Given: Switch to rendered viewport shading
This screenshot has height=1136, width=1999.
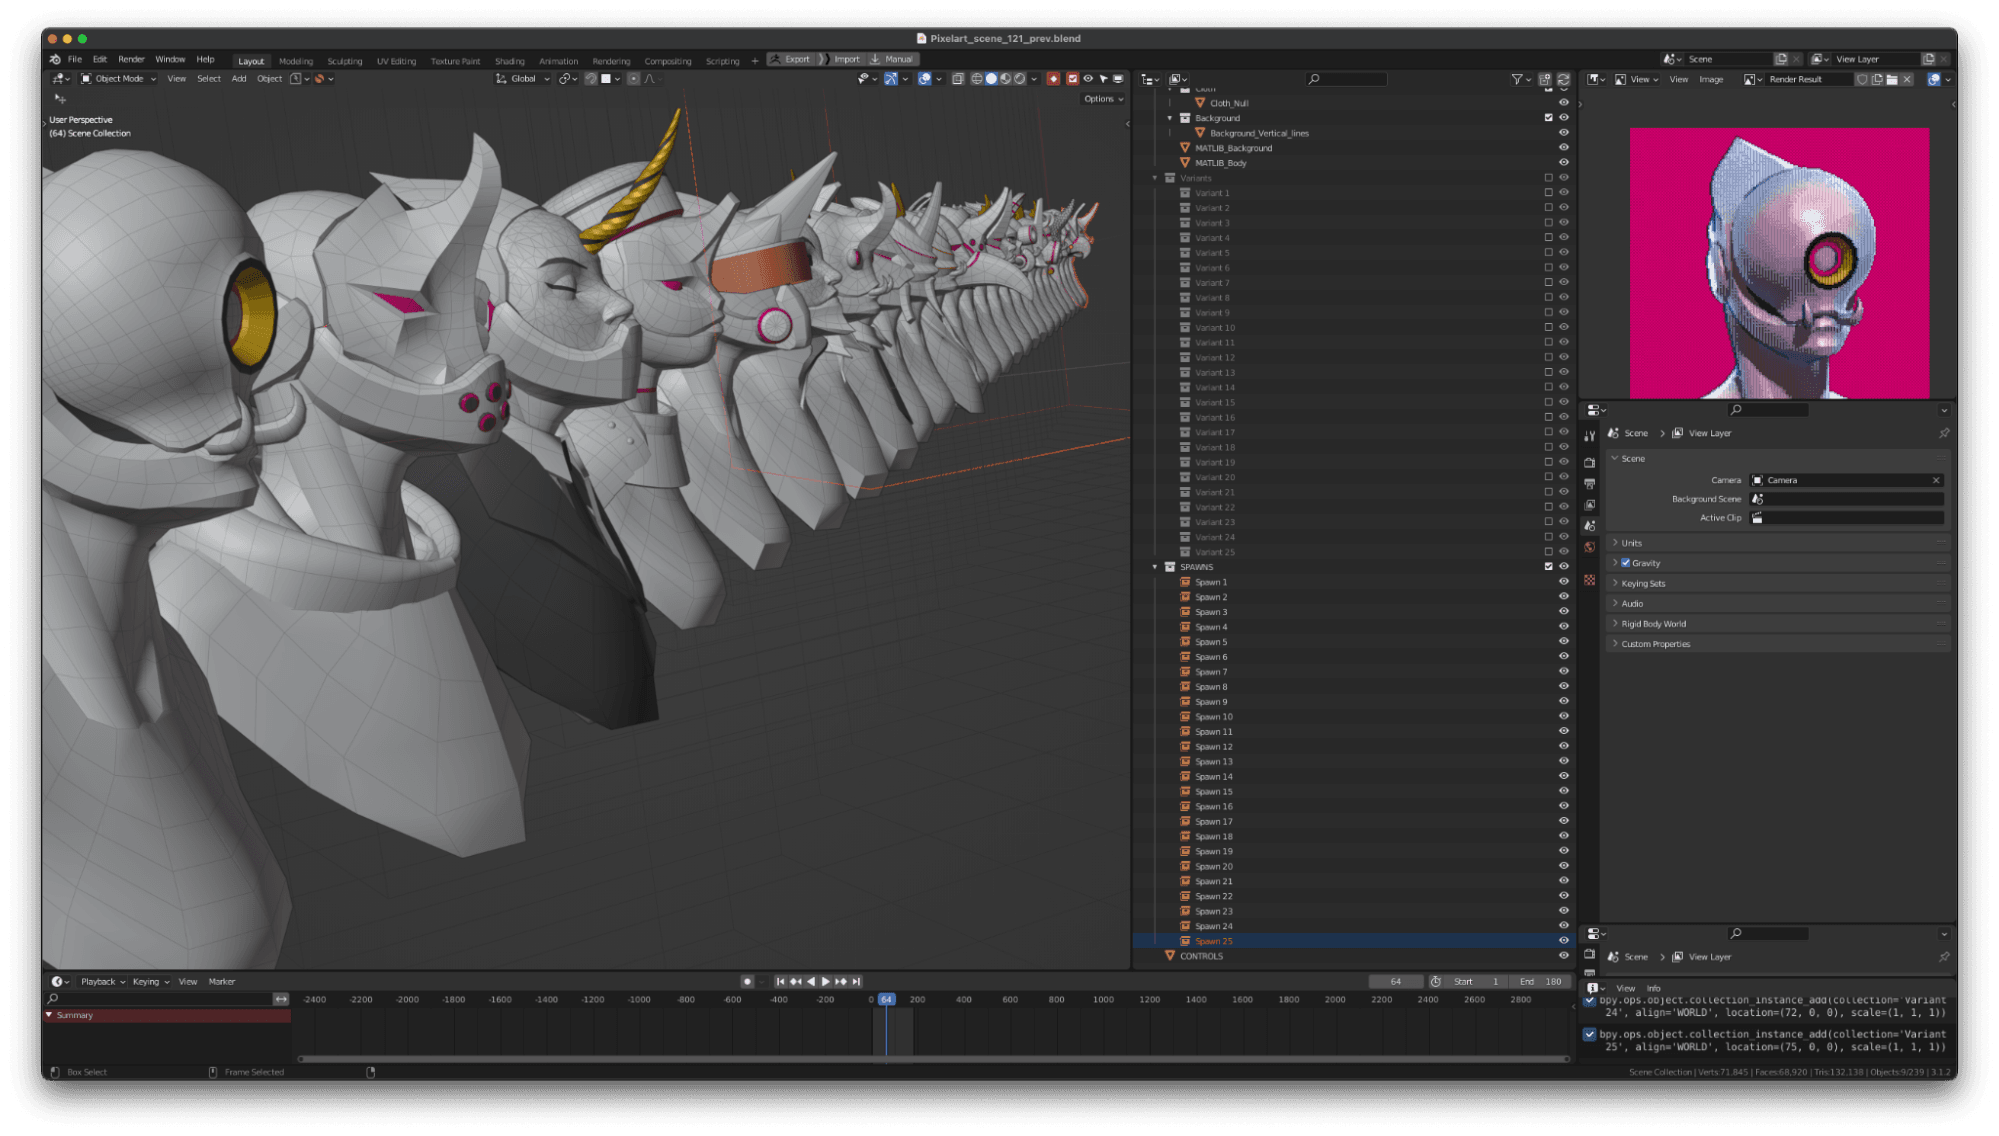Looking at the screenshot, I should 1019,79.
